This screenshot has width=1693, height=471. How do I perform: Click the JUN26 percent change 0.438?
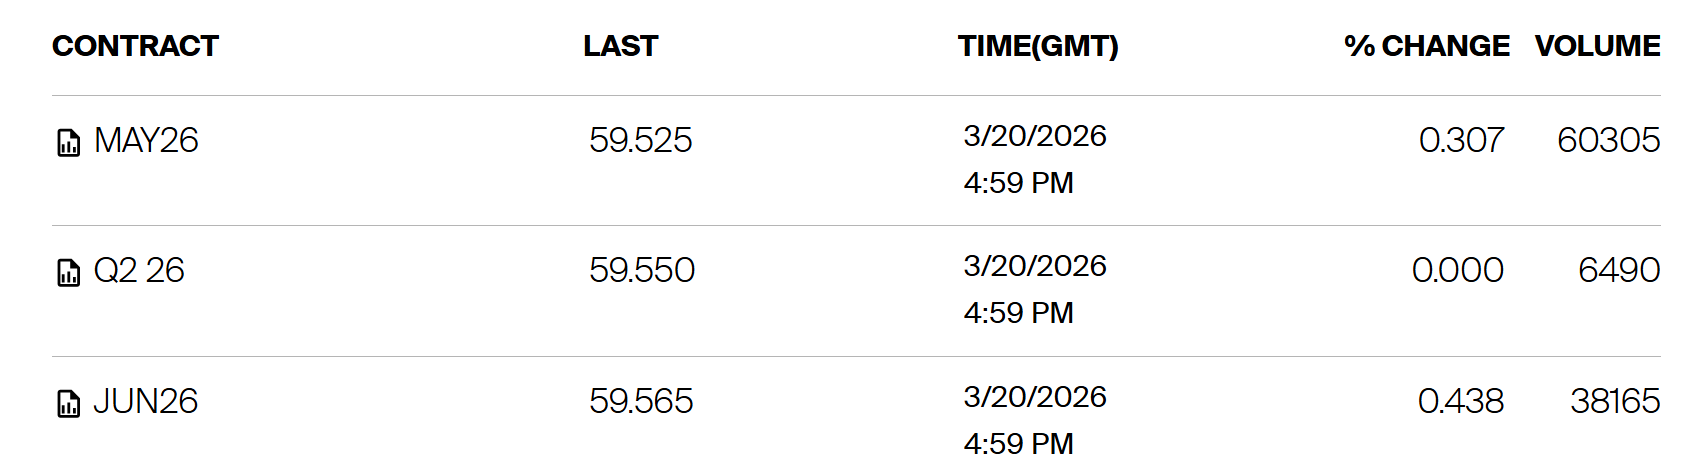click(1460, 401)
